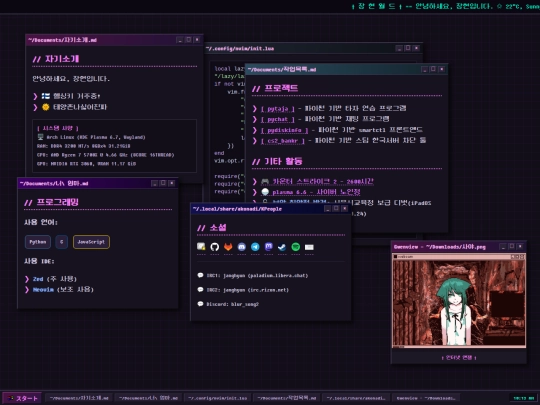Switch to 작업목록.md taskbar entry

[x=287, y=398]
